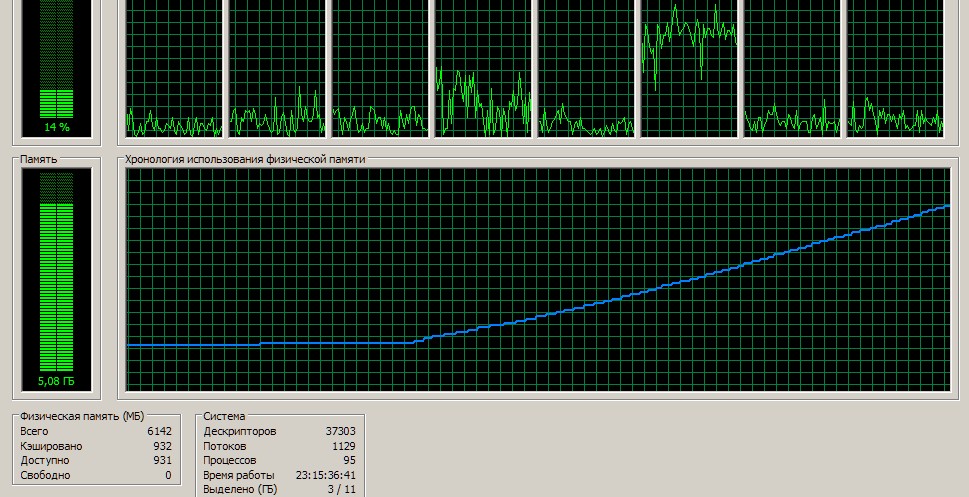The width and height of the screenshot is (969, 497).
Task: Click the fifth CPU core history graph
Action: click(x=586, y=68)
